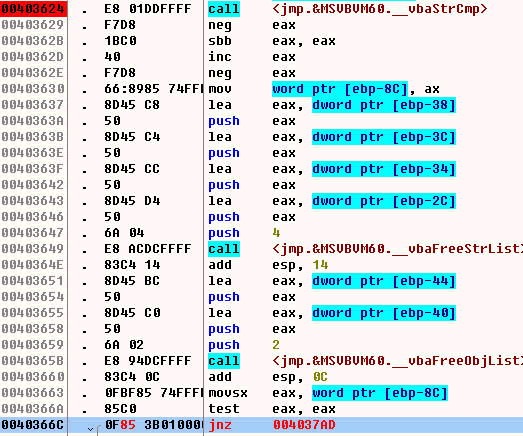This screenshot has height=436, width=523.
Task: Select operand dword ptr [ebp-3C]
Action: tap(384, 137)
